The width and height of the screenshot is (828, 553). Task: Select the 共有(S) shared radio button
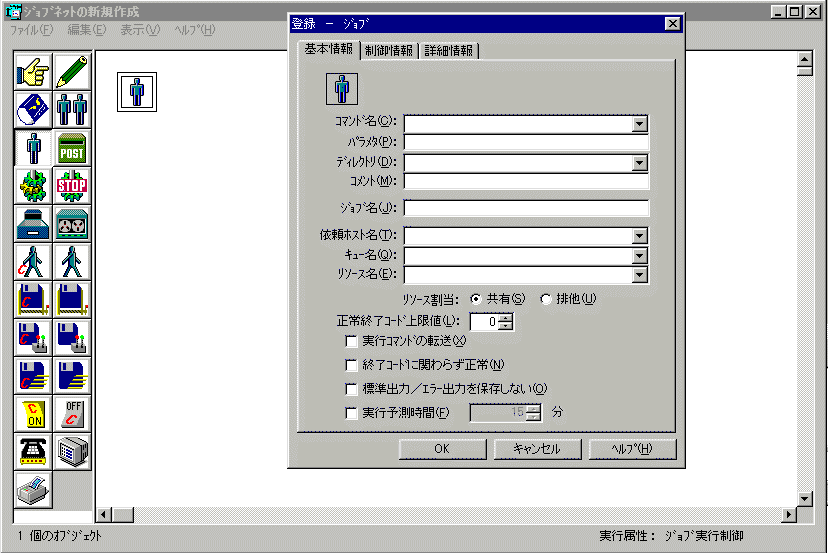476,299
